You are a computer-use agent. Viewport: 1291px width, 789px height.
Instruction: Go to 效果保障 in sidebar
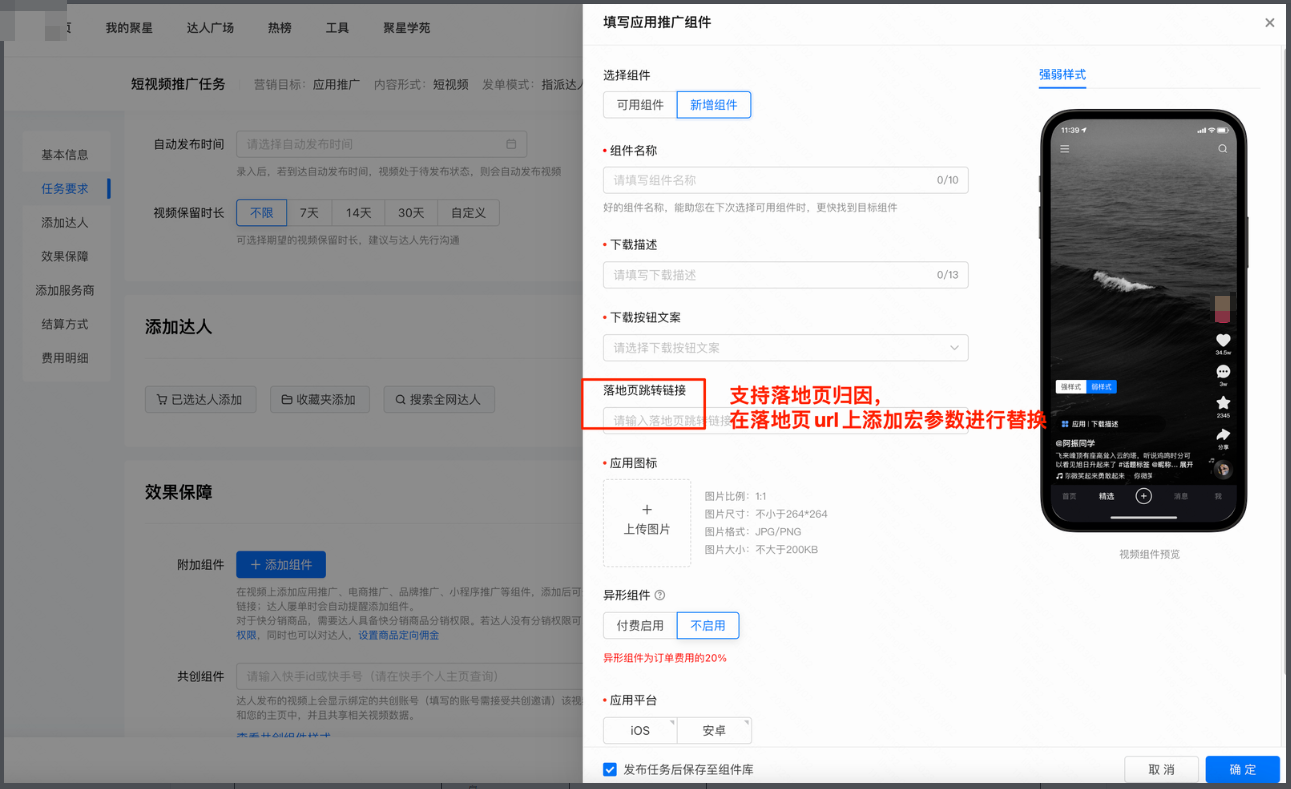click(x=65, y=257)
